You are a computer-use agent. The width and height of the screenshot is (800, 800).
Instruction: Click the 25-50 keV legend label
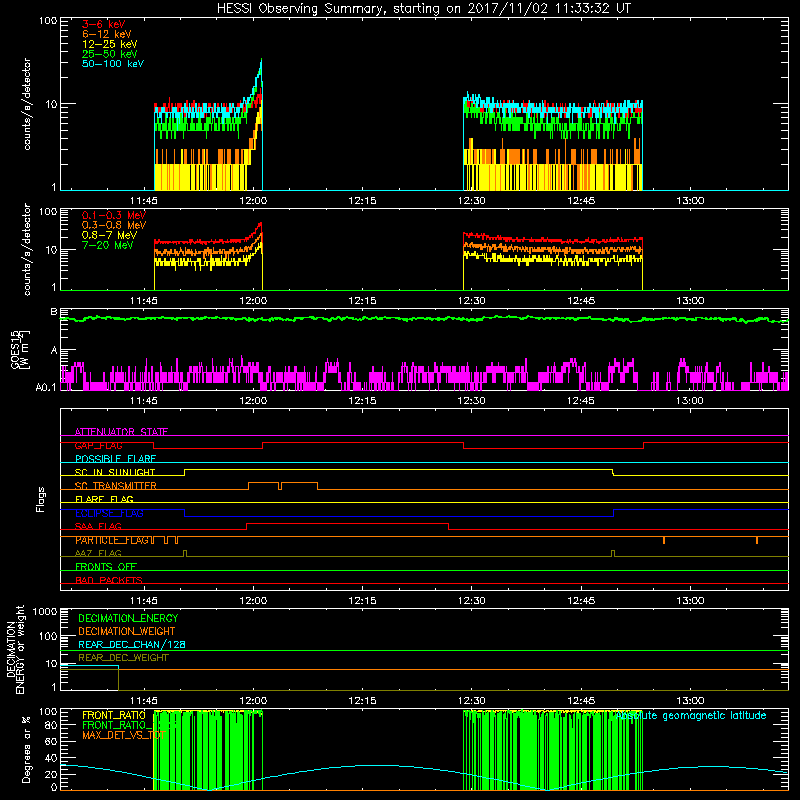[x=110, y=54]
